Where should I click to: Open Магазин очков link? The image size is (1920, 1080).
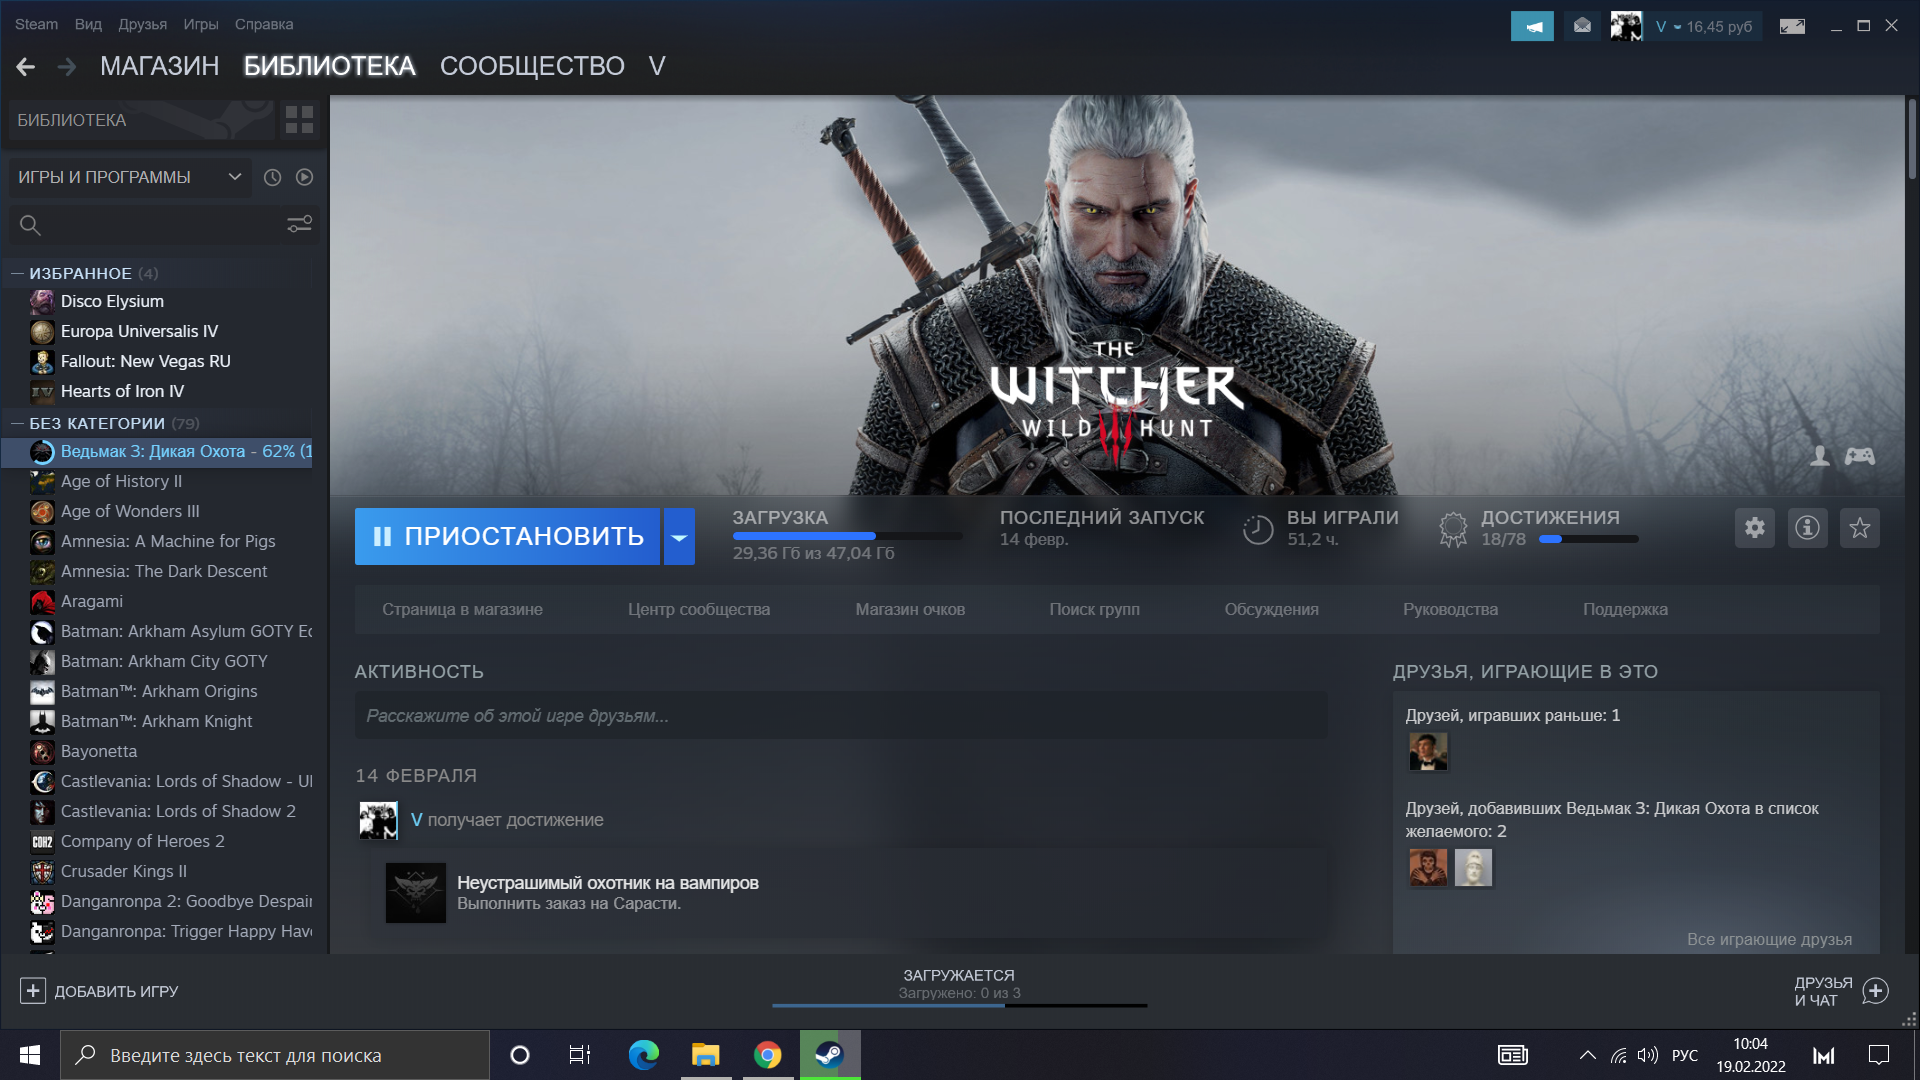[910, 609]
